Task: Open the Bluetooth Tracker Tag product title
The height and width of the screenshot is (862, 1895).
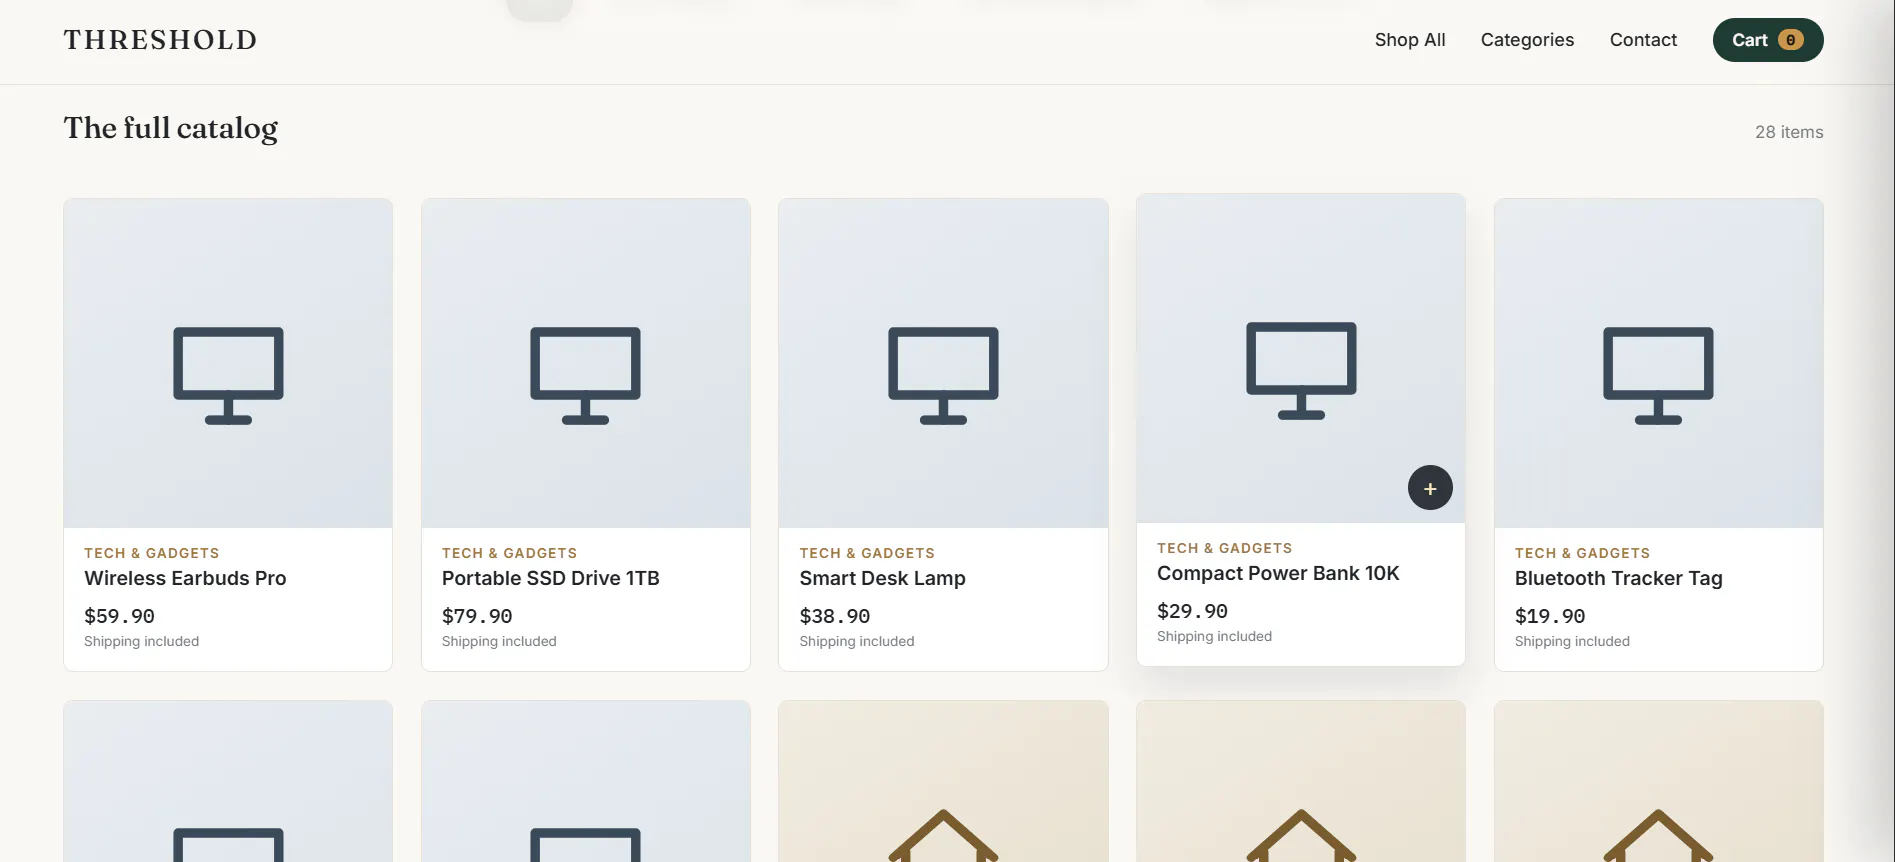Action: 1619,578
